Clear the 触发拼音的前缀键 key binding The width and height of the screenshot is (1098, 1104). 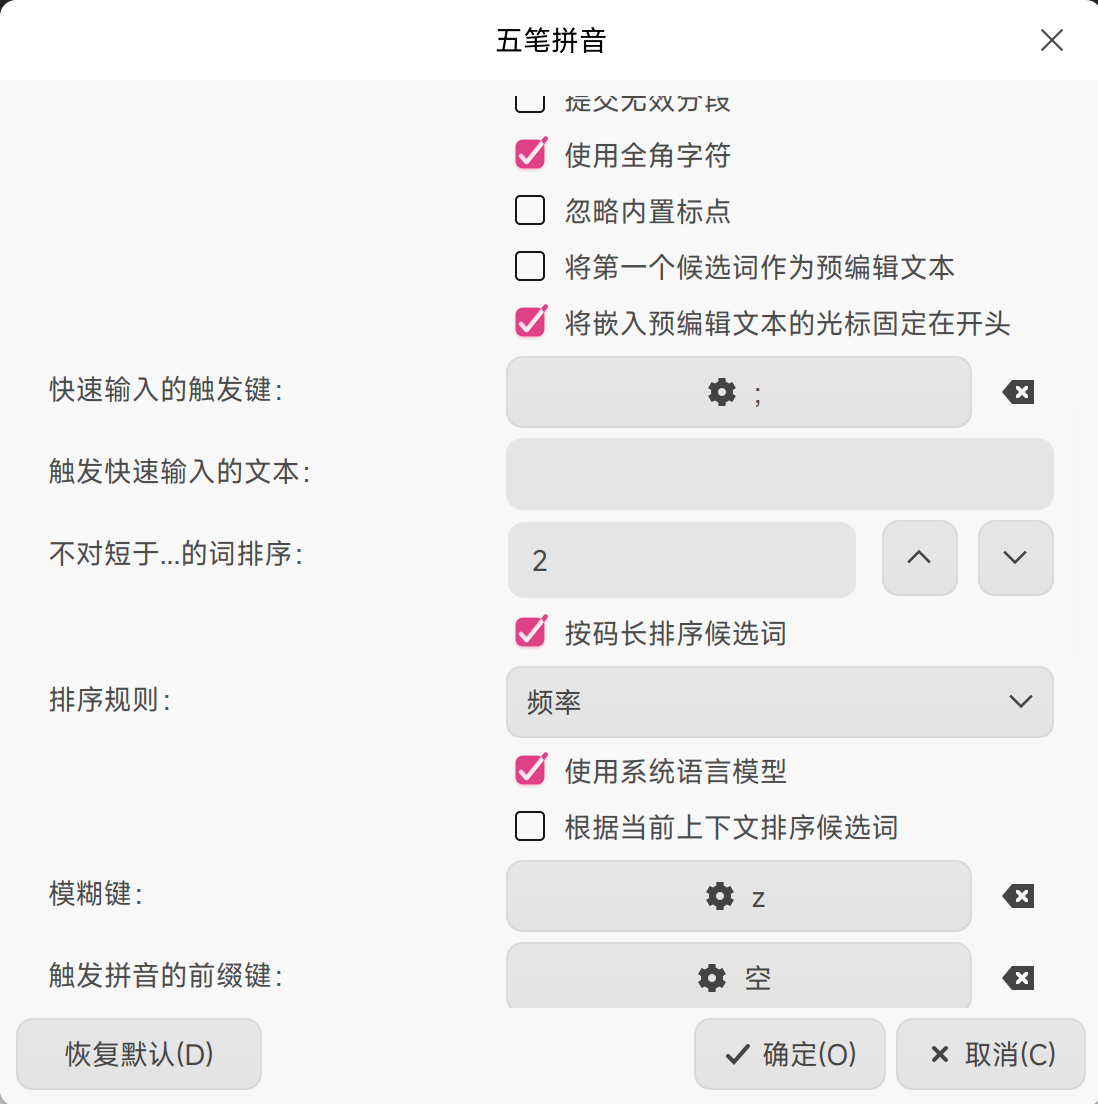1018,978
